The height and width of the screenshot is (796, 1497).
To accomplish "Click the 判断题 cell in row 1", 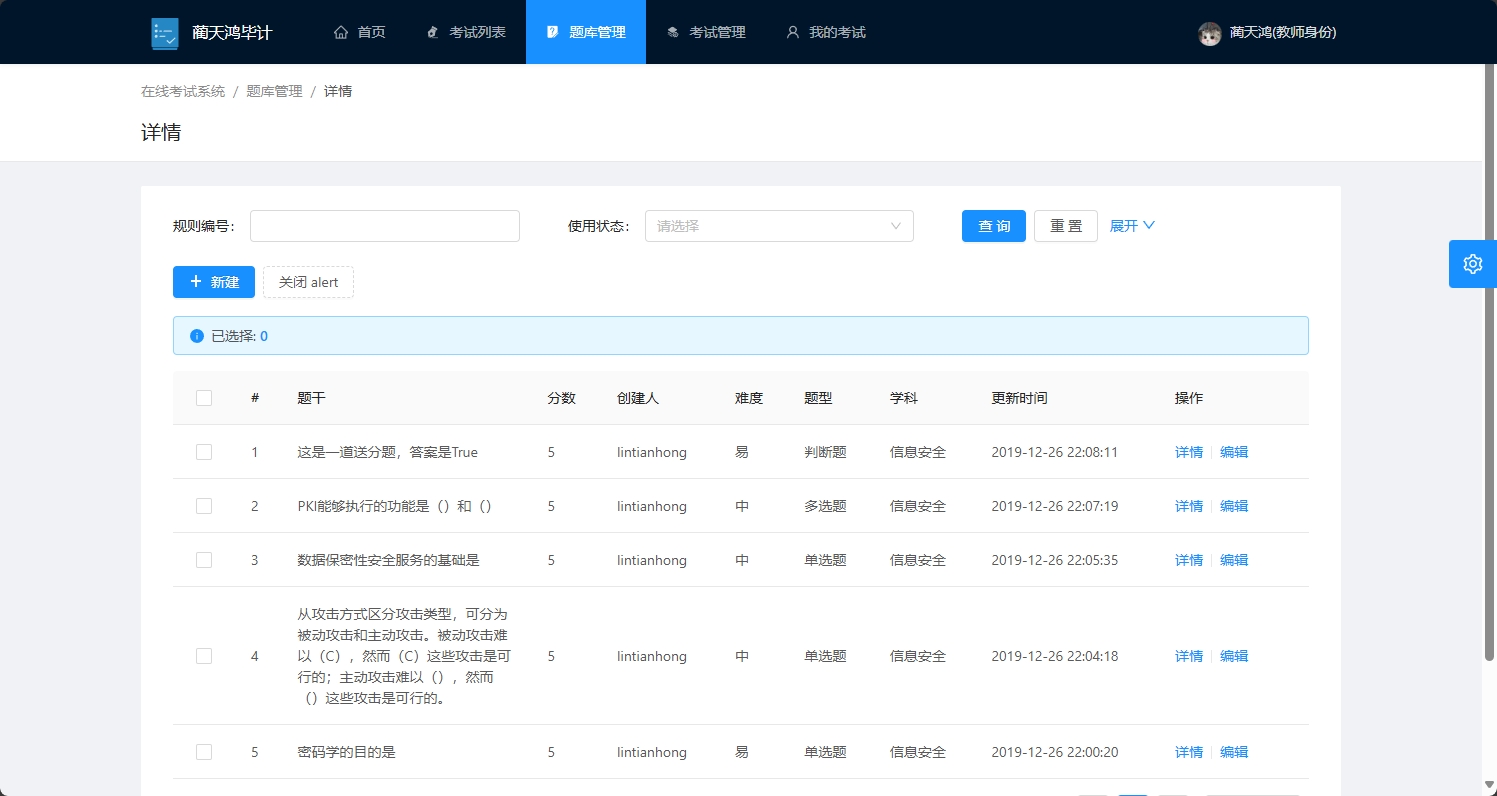I will [825, 452].
